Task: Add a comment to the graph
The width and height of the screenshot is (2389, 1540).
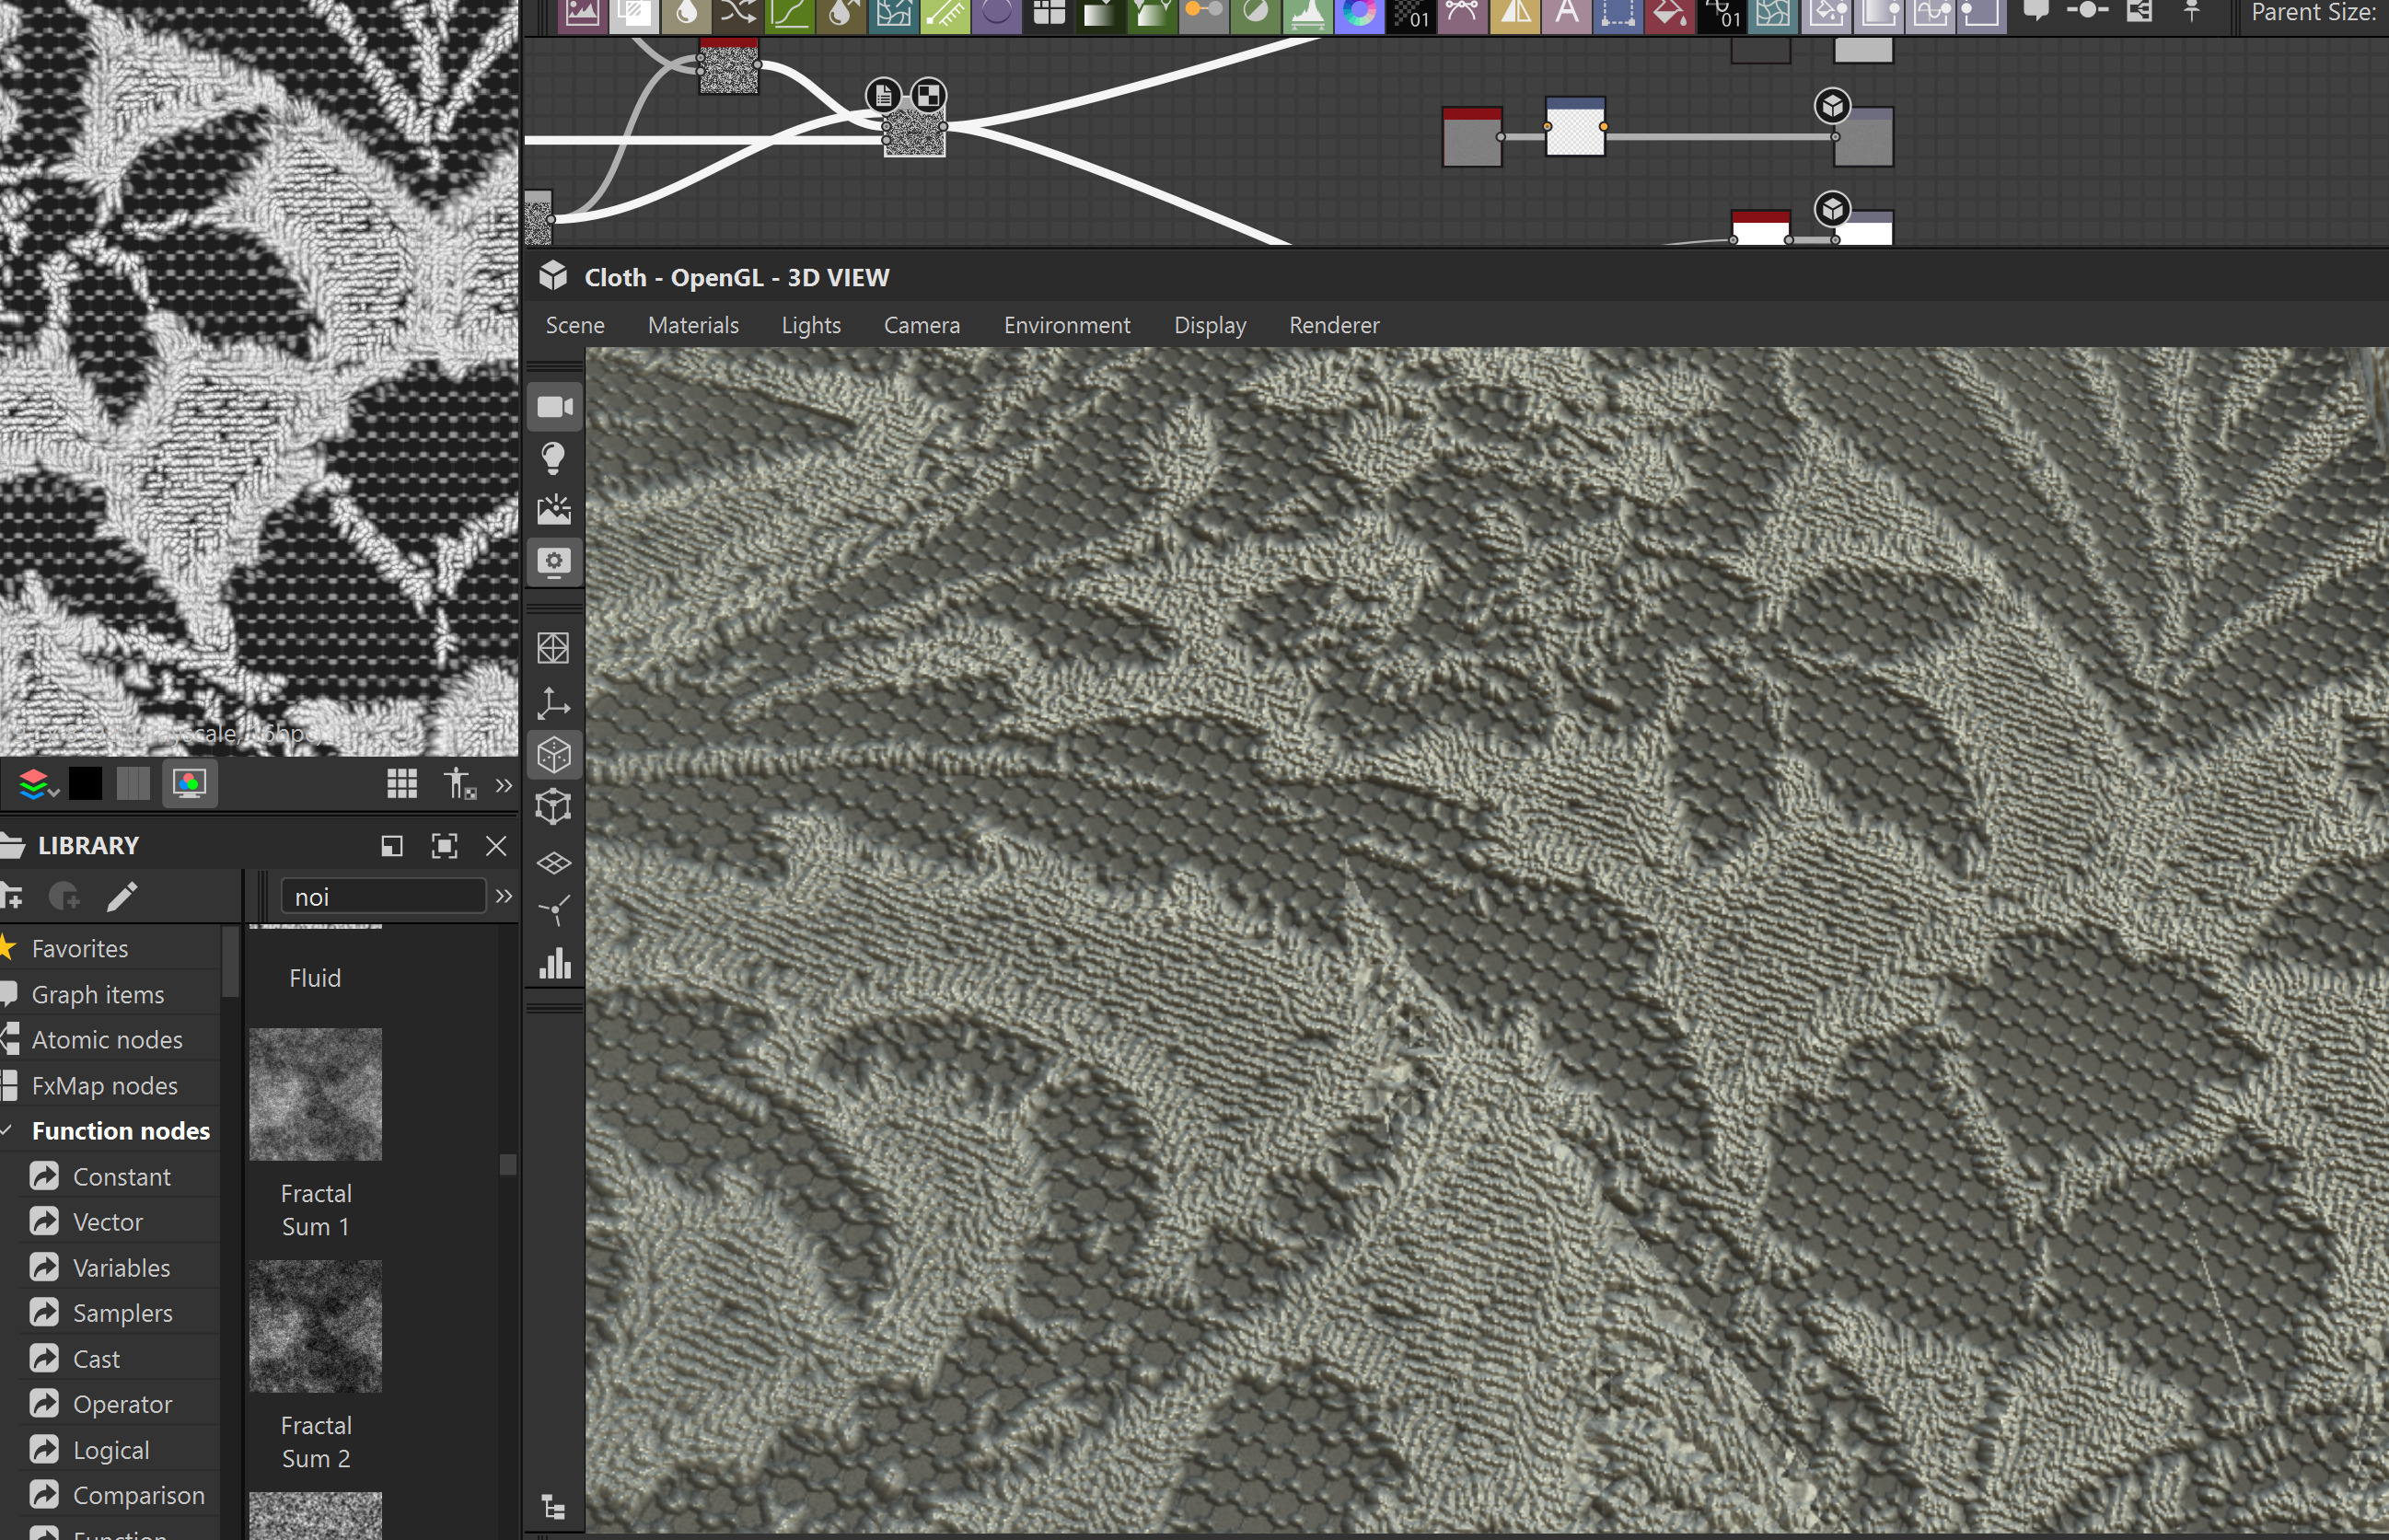Action: [2036, 12]
